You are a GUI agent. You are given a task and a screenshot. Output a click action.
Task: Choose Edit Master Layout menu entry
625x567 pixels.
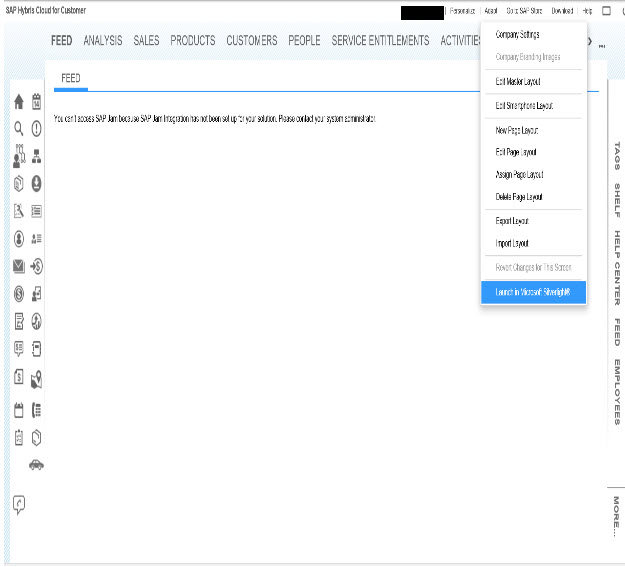pyautogui.click(x=533, y=82)
